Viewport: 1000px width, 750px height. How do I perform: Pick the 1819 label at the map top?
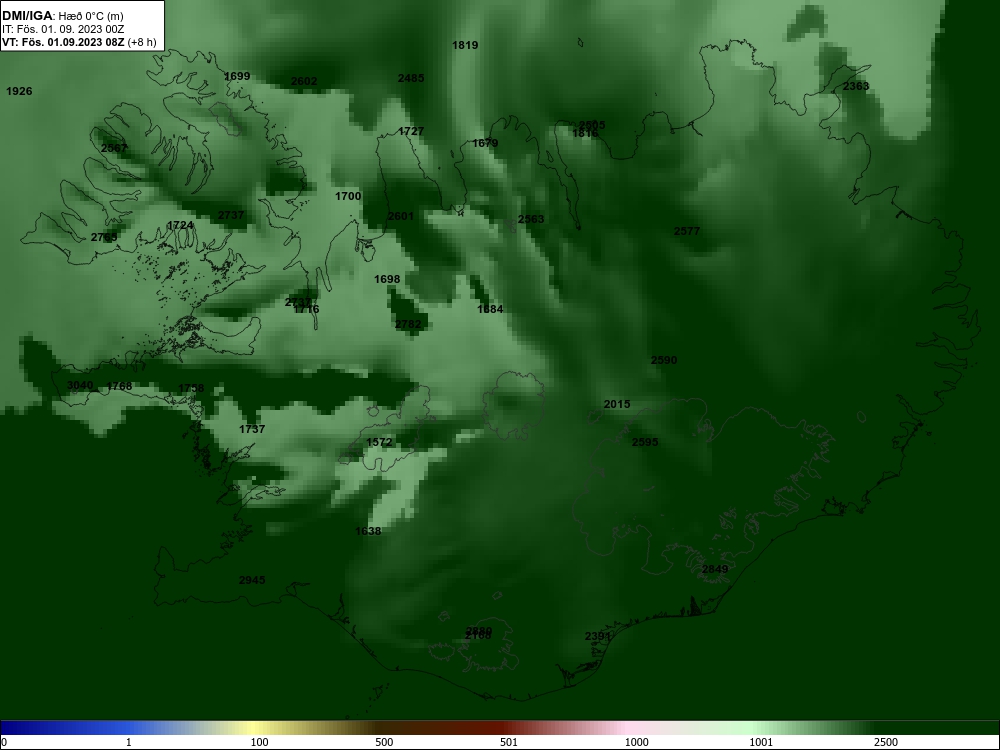(x=465, y=45)
